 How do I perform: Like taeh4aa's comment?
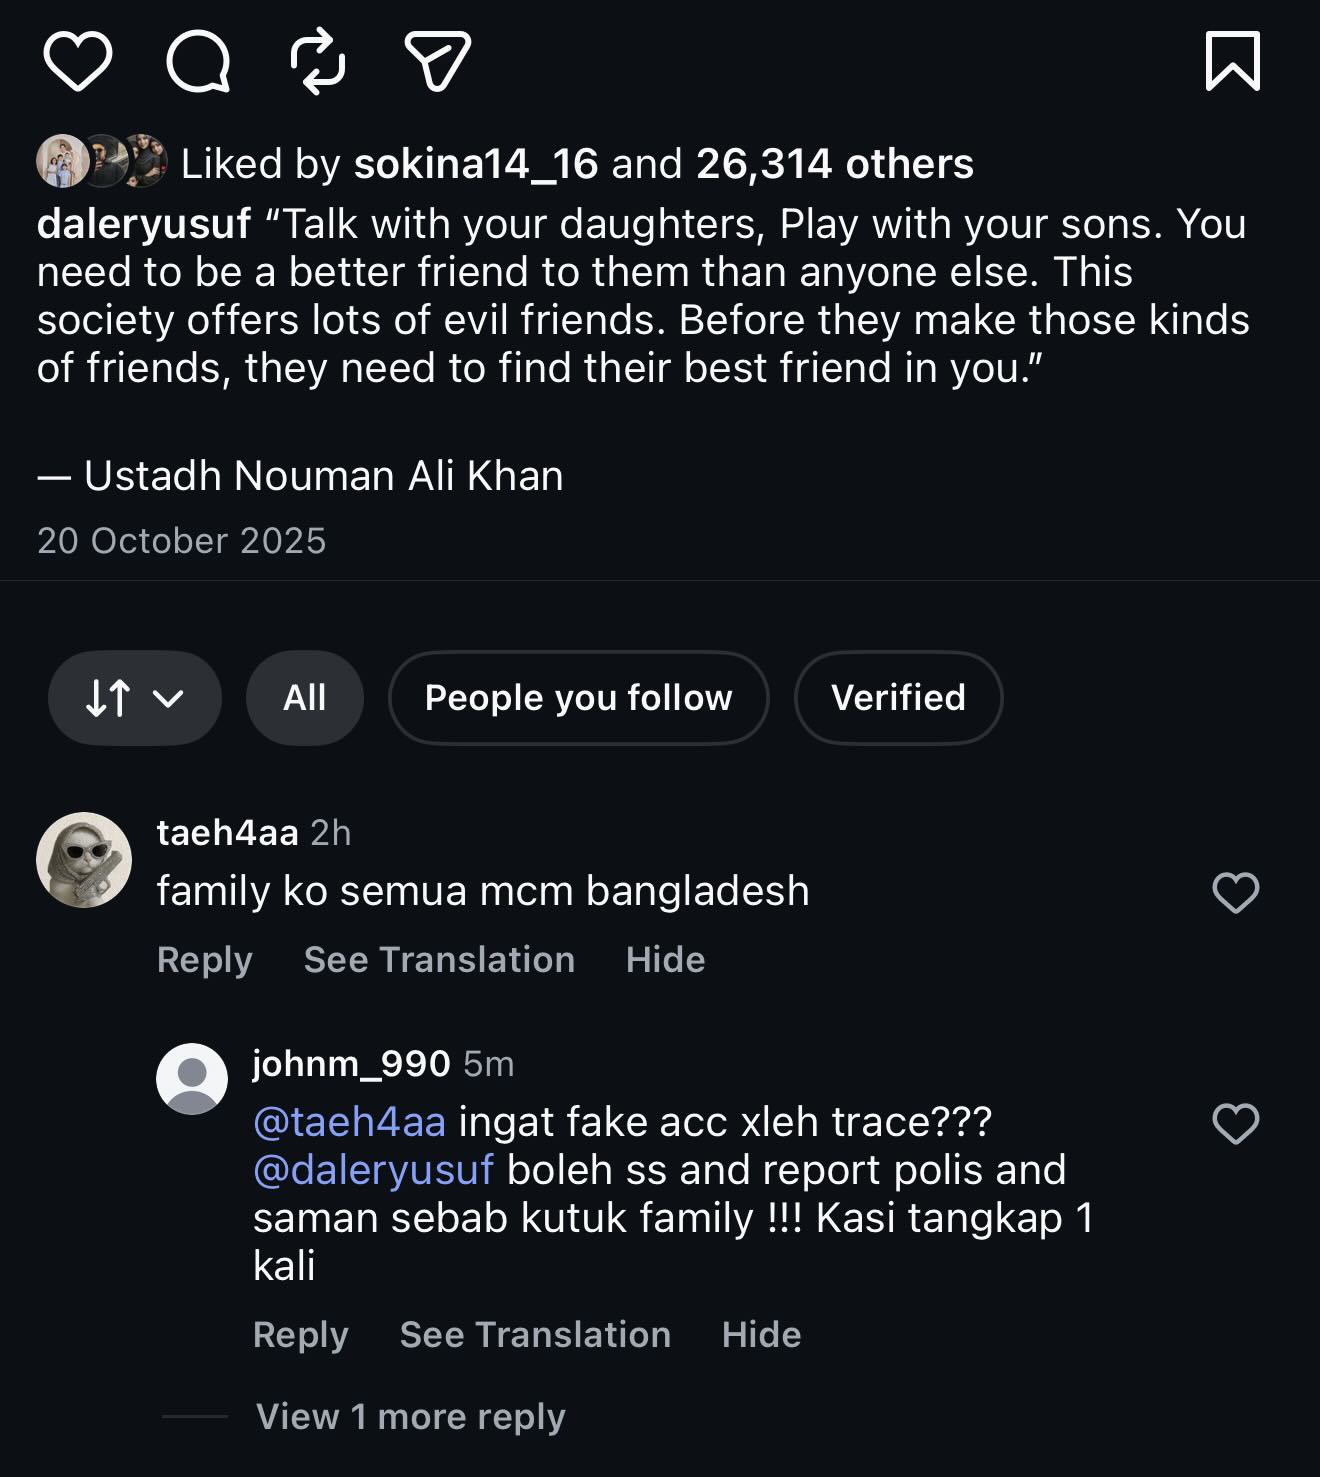pyautogui.click(x=1235, y=893)
